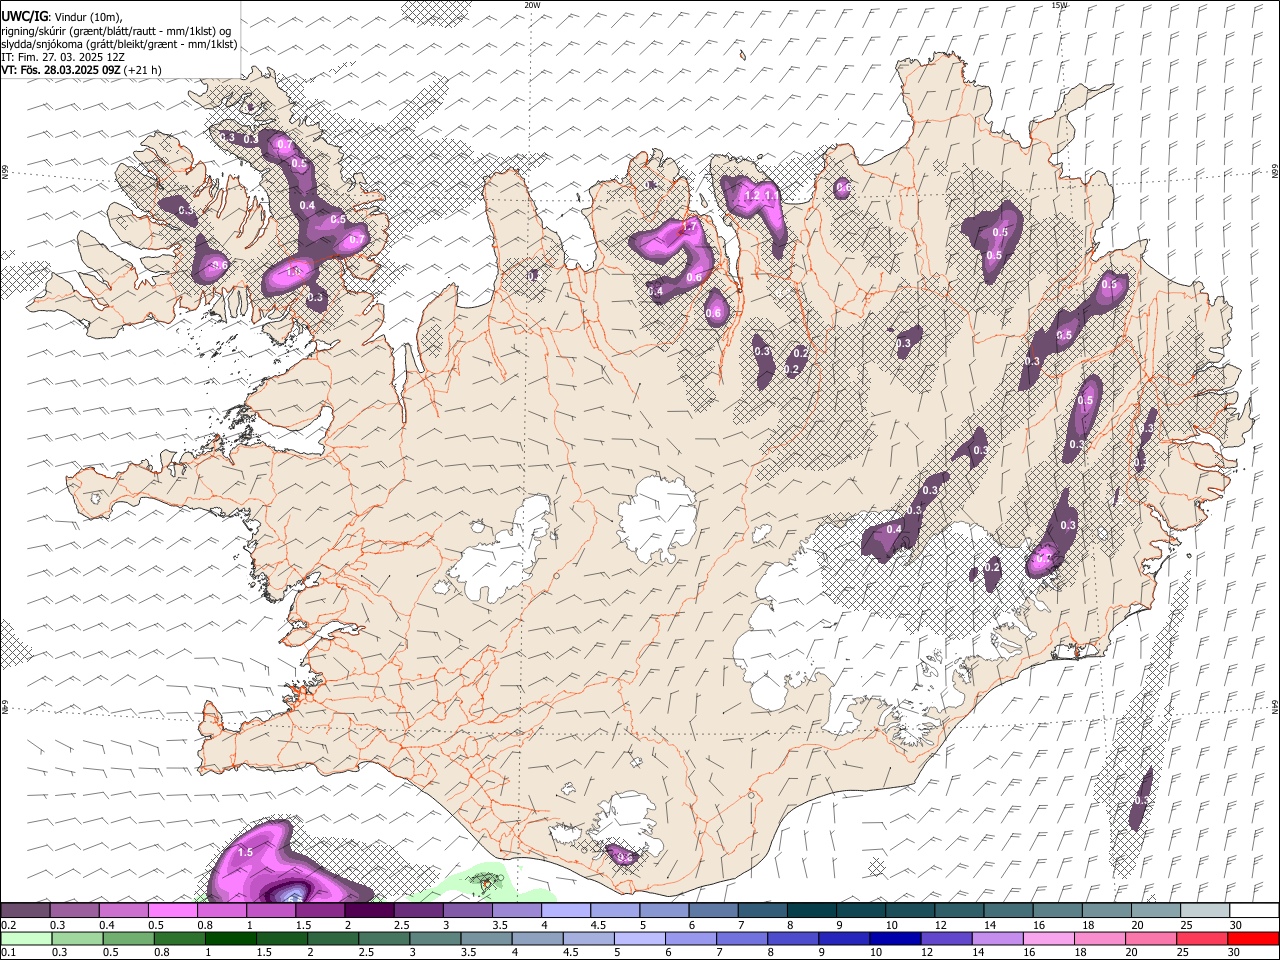Viewport: 1280px width, 960px height.
Task: Pick the darkest green 1 swatch, lower legend
Action: pos(231,938)
